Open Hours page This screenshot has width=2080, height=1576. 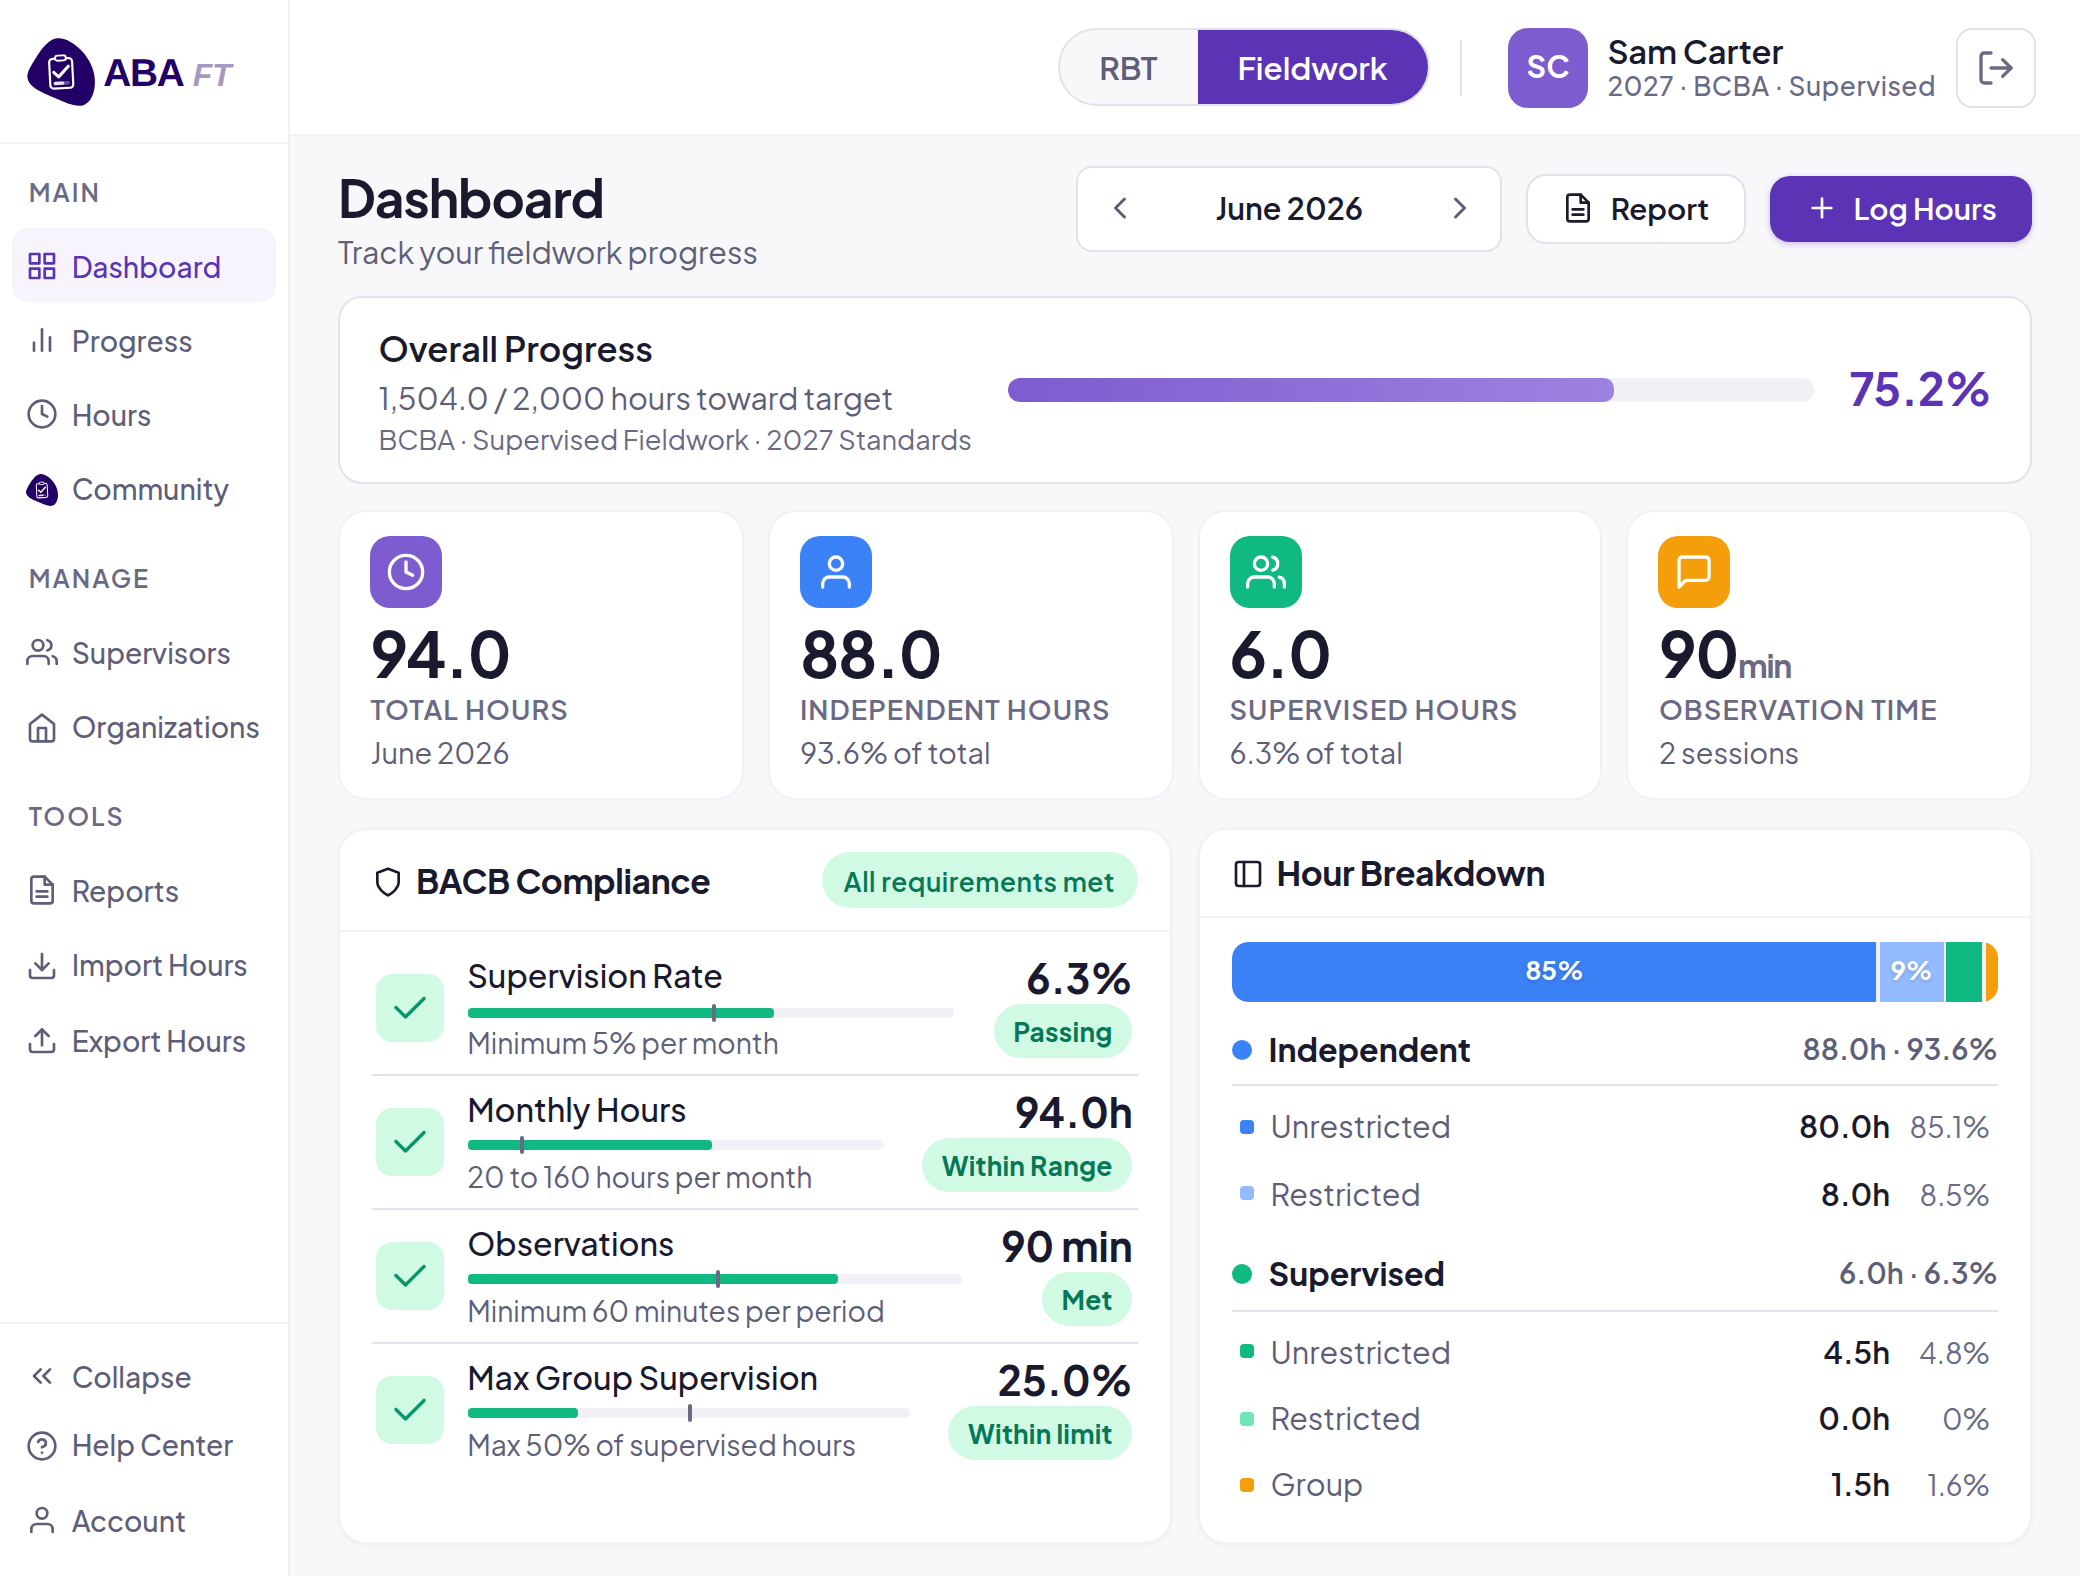[144, 415]
